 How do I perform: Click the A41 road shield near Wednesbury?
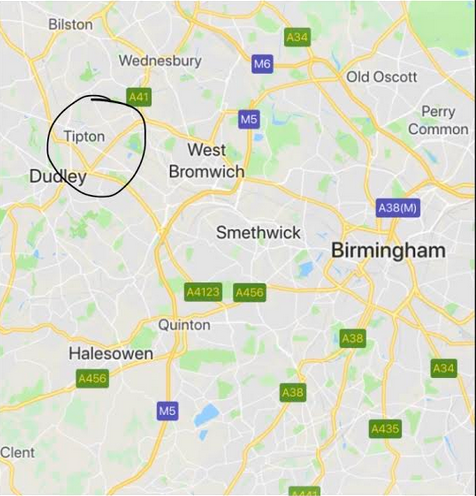click(x=139, y=97)
